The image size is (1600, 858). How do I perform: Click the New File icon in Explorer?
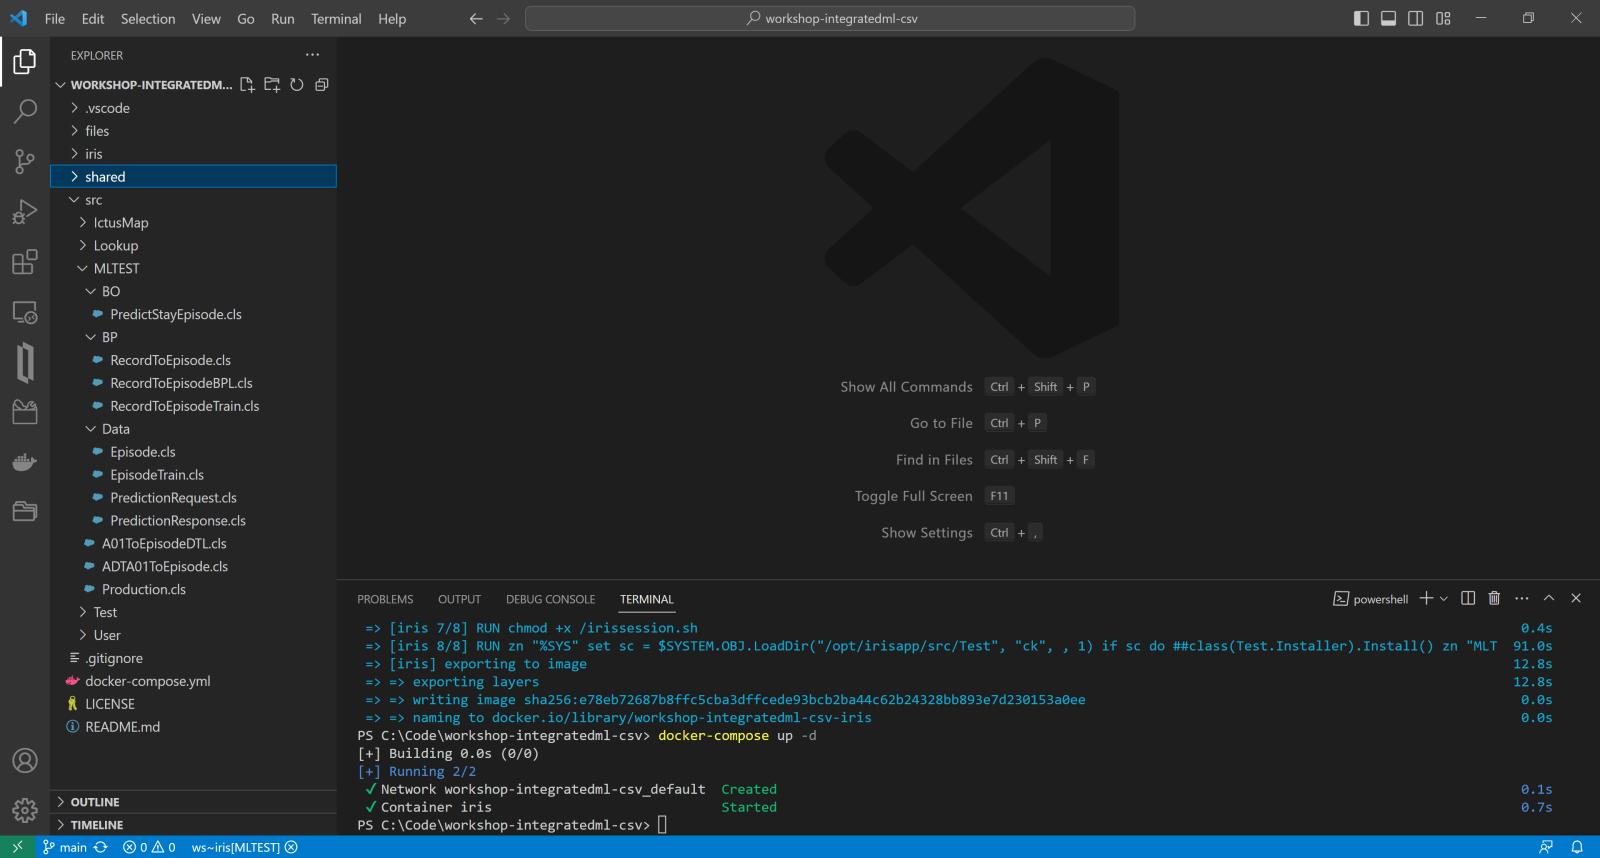pyautogui.click(x=247, y=85)
